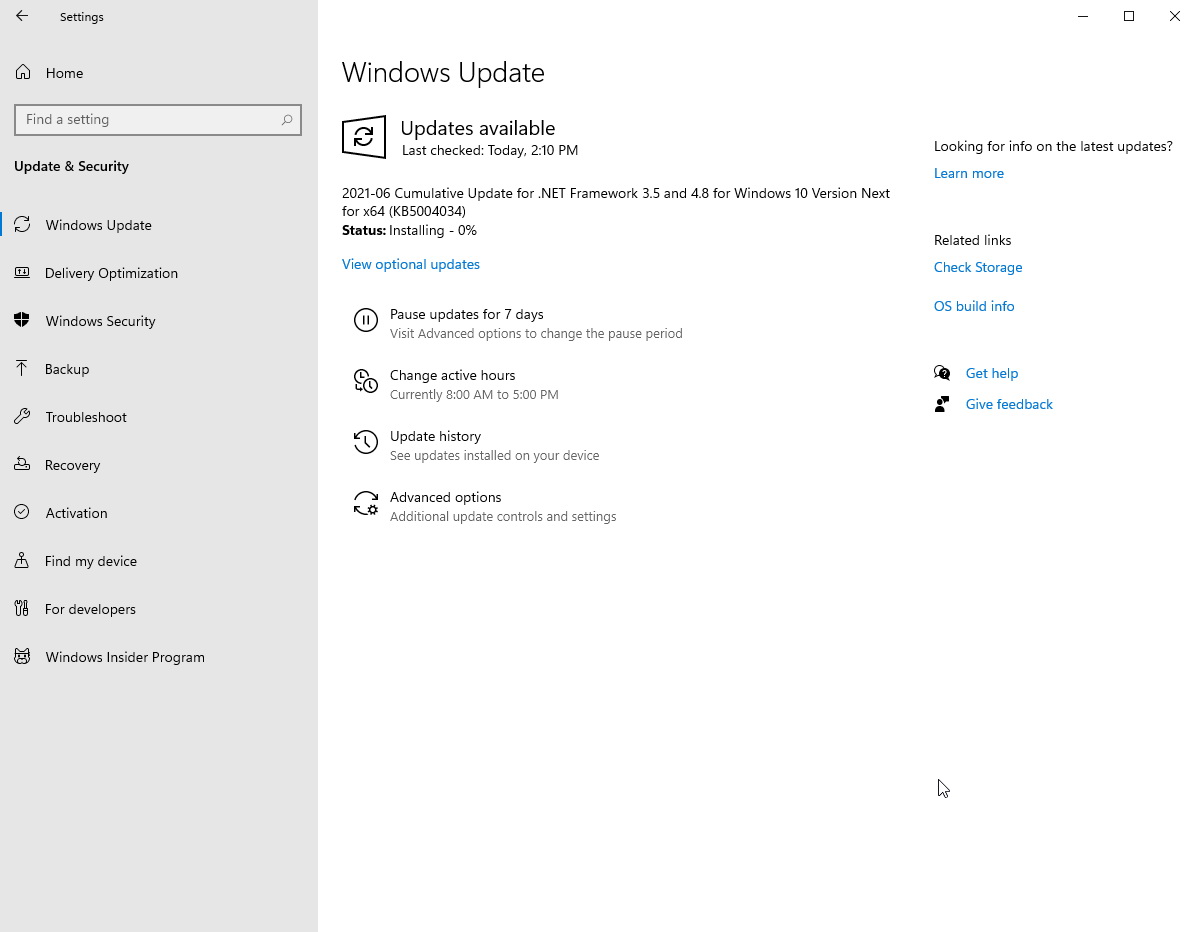The height and width of the screenshot is (932, 1197).
Task: Click the pause icon beside Pause updates
Action: coord(366,320)
